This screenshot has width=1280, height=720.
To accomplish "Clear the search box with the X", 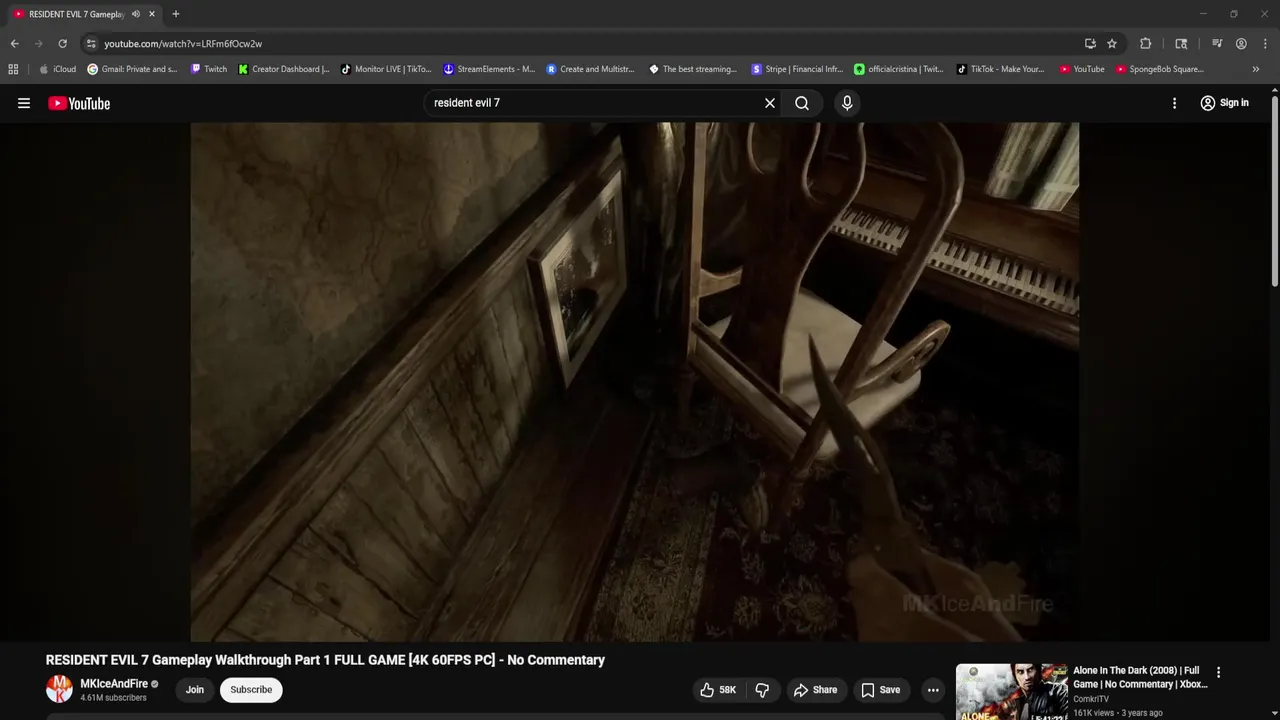I will pos(770,103).
